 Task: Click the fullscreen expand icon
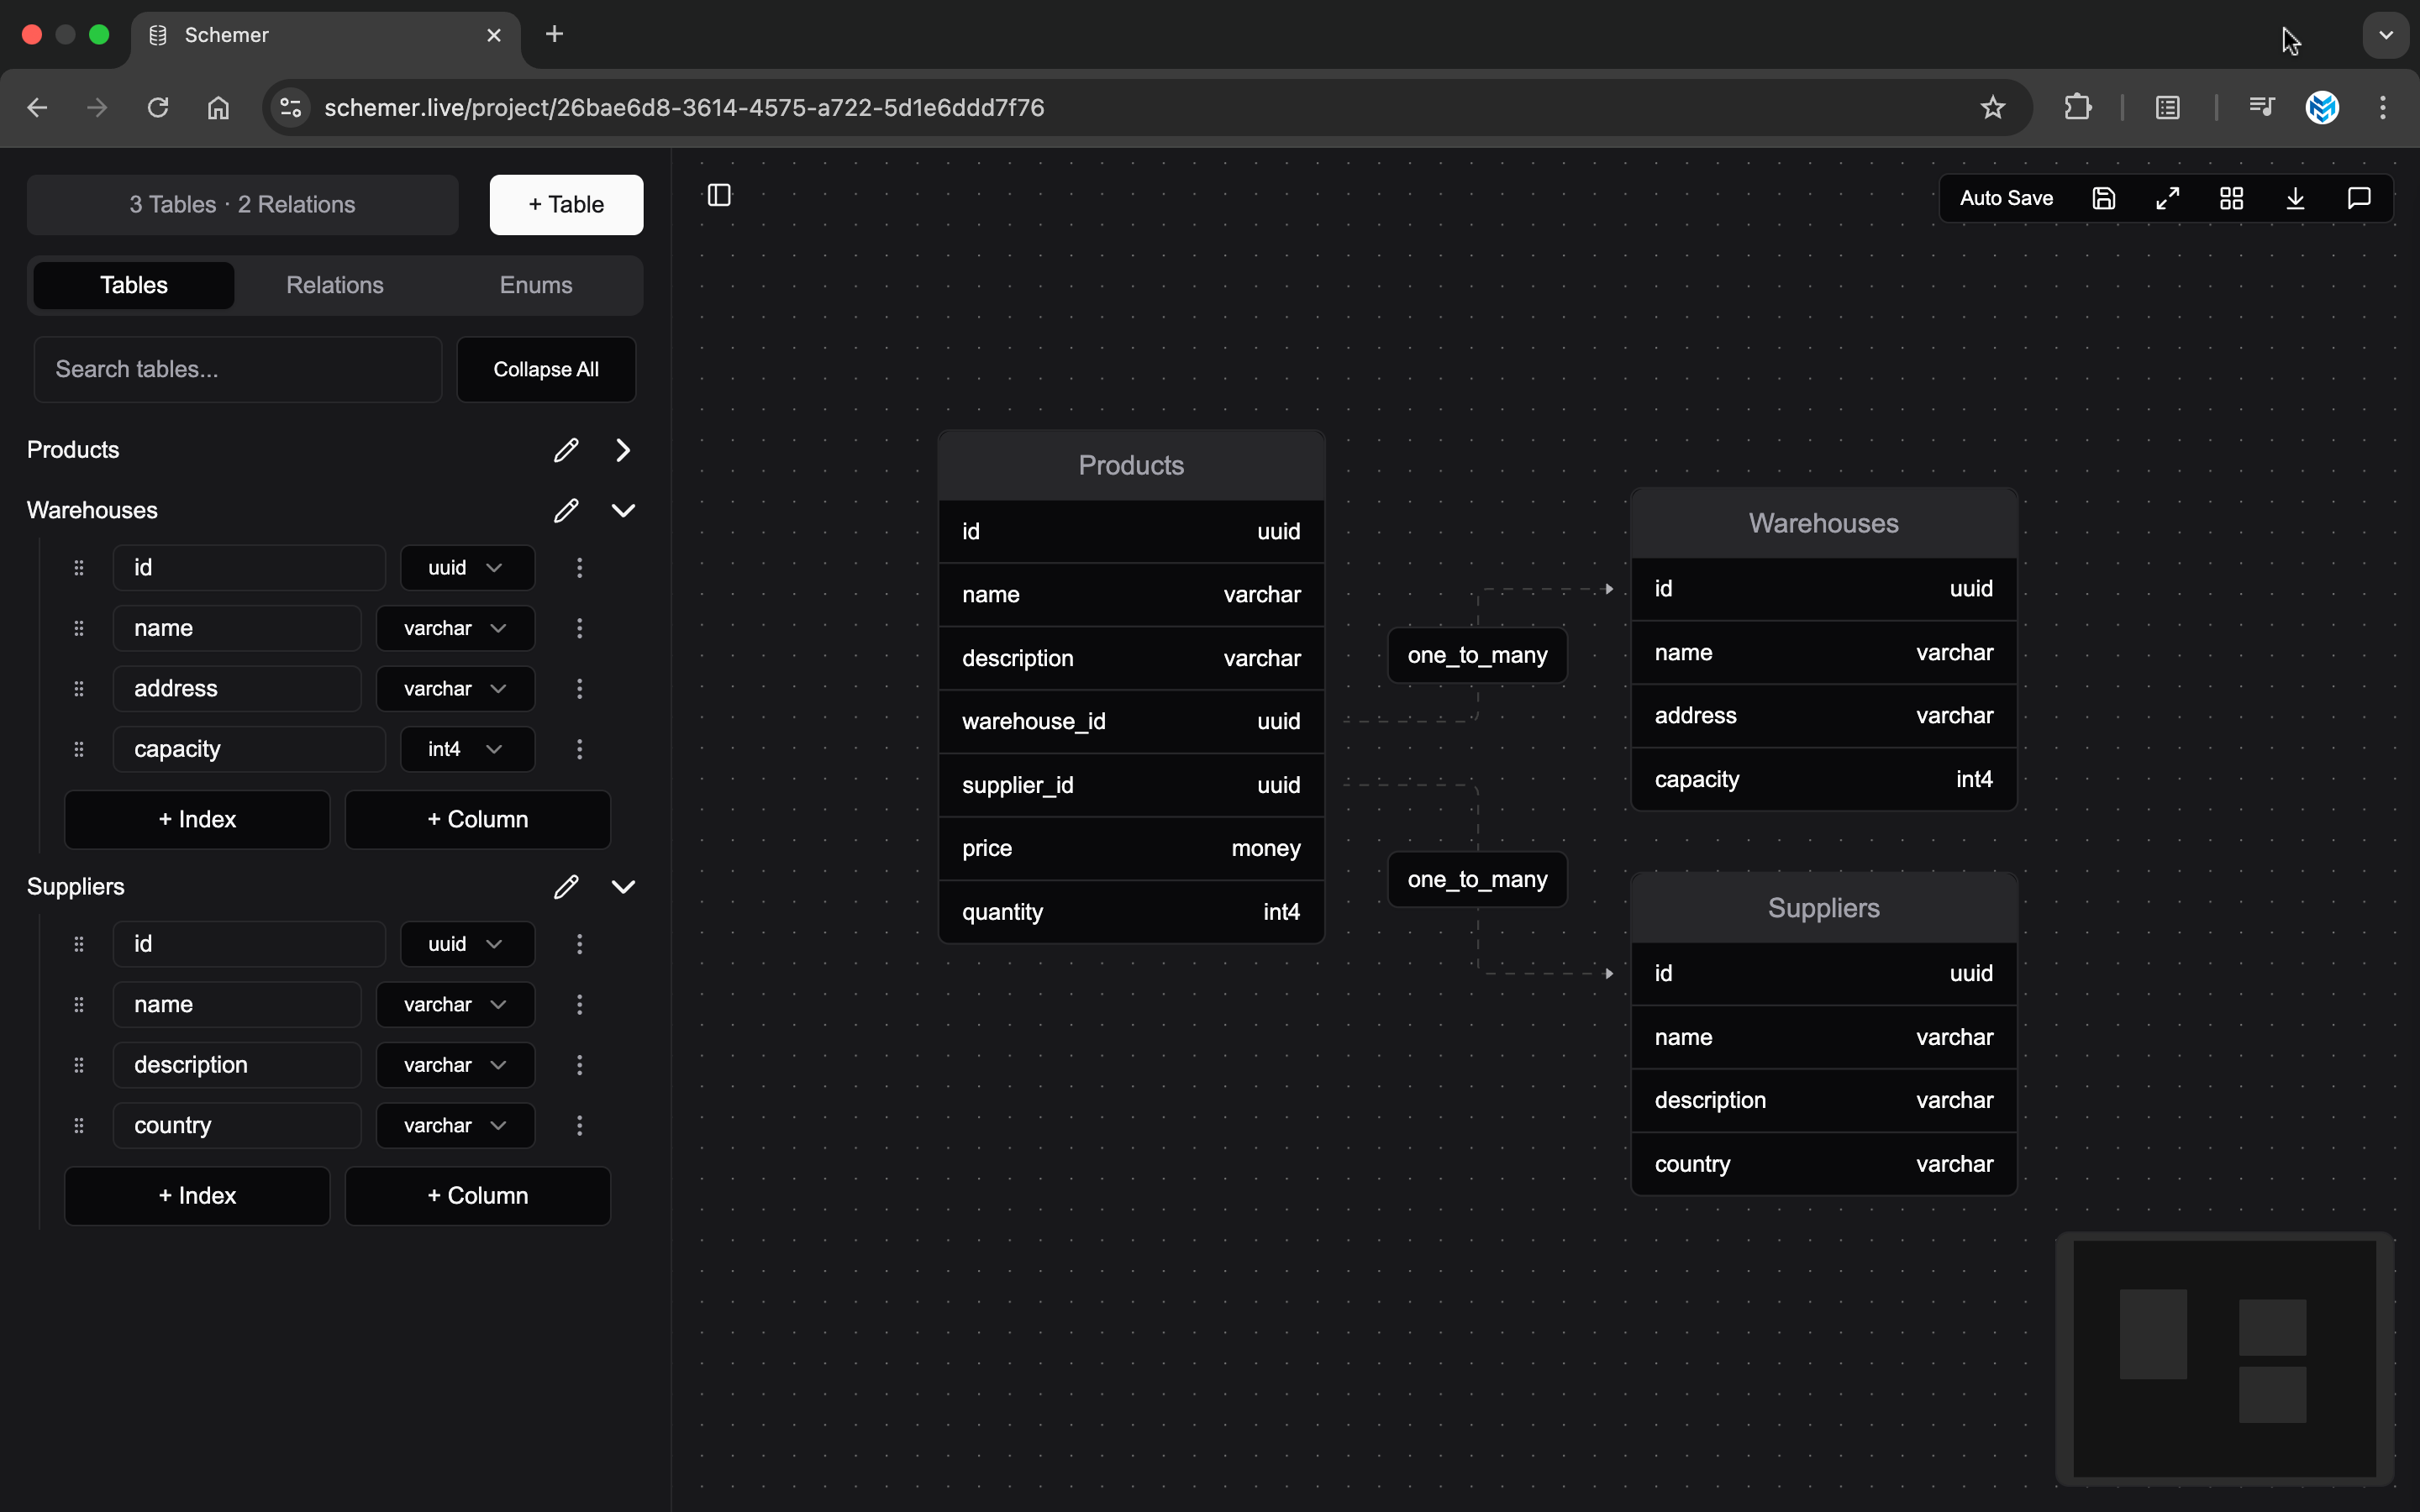(x=2167, y=198)
